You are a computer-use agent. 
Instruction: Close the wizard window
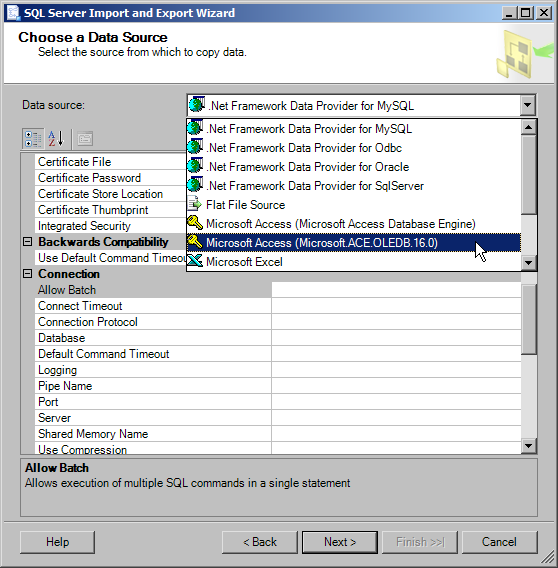point(544,13)
